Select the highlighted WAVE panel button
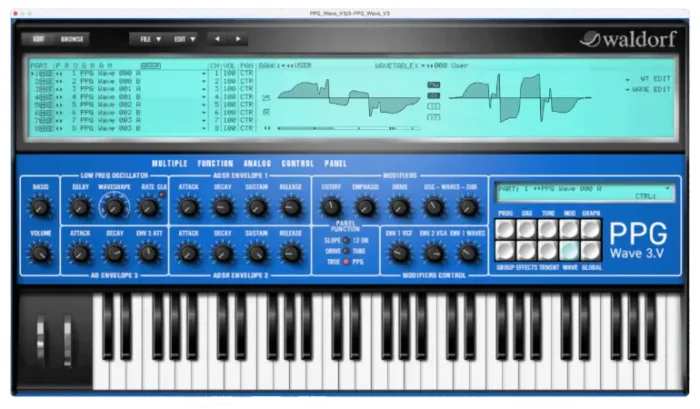 (569, 253)
